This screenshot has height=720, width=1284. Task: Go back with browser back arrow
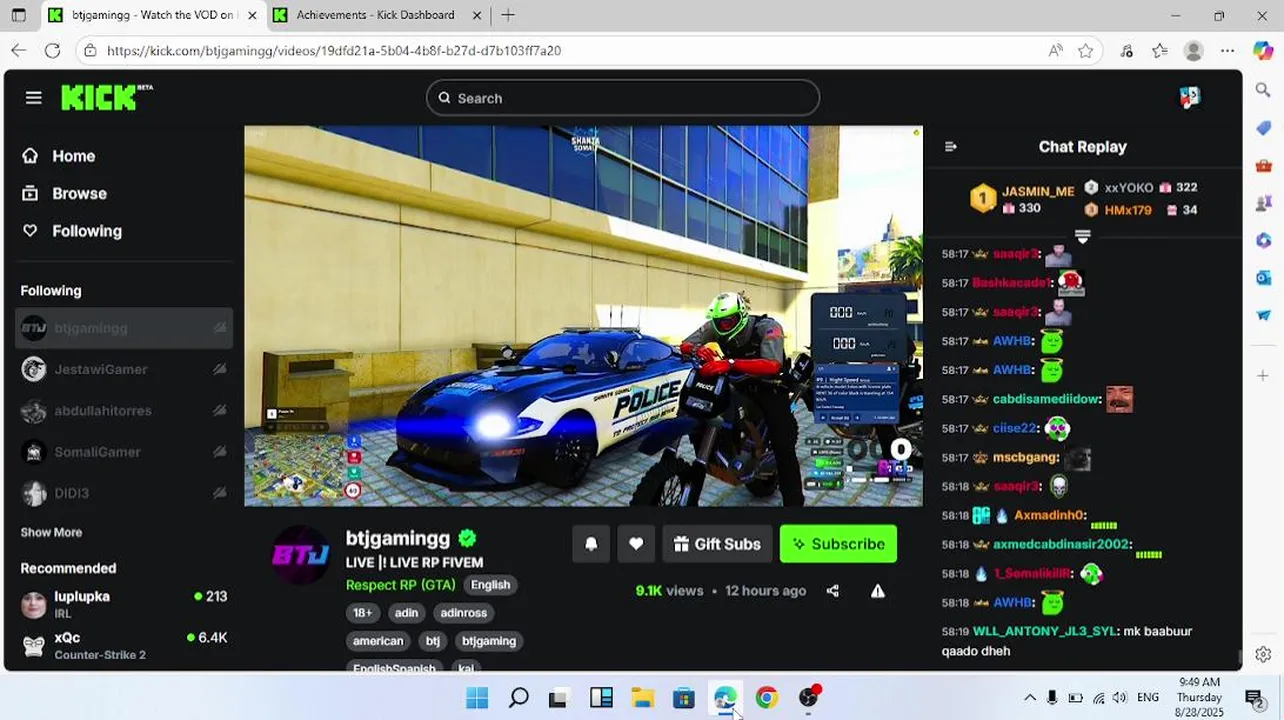19,50
